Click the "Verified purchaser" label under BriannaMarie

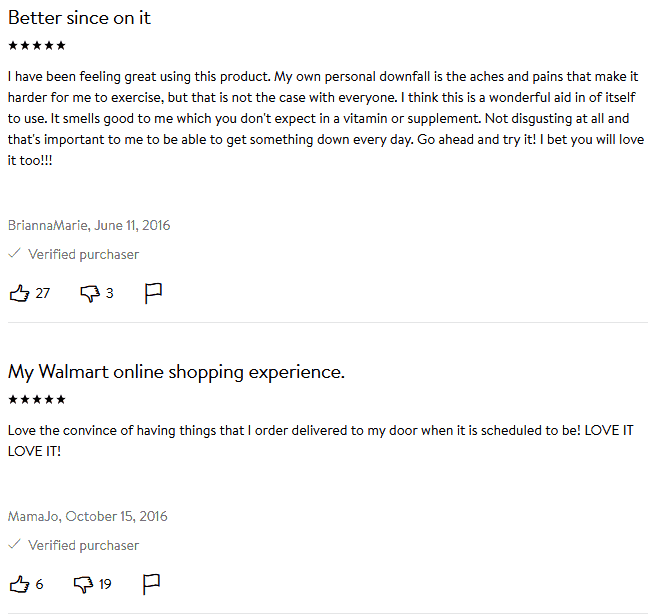(x=84, y=254)
